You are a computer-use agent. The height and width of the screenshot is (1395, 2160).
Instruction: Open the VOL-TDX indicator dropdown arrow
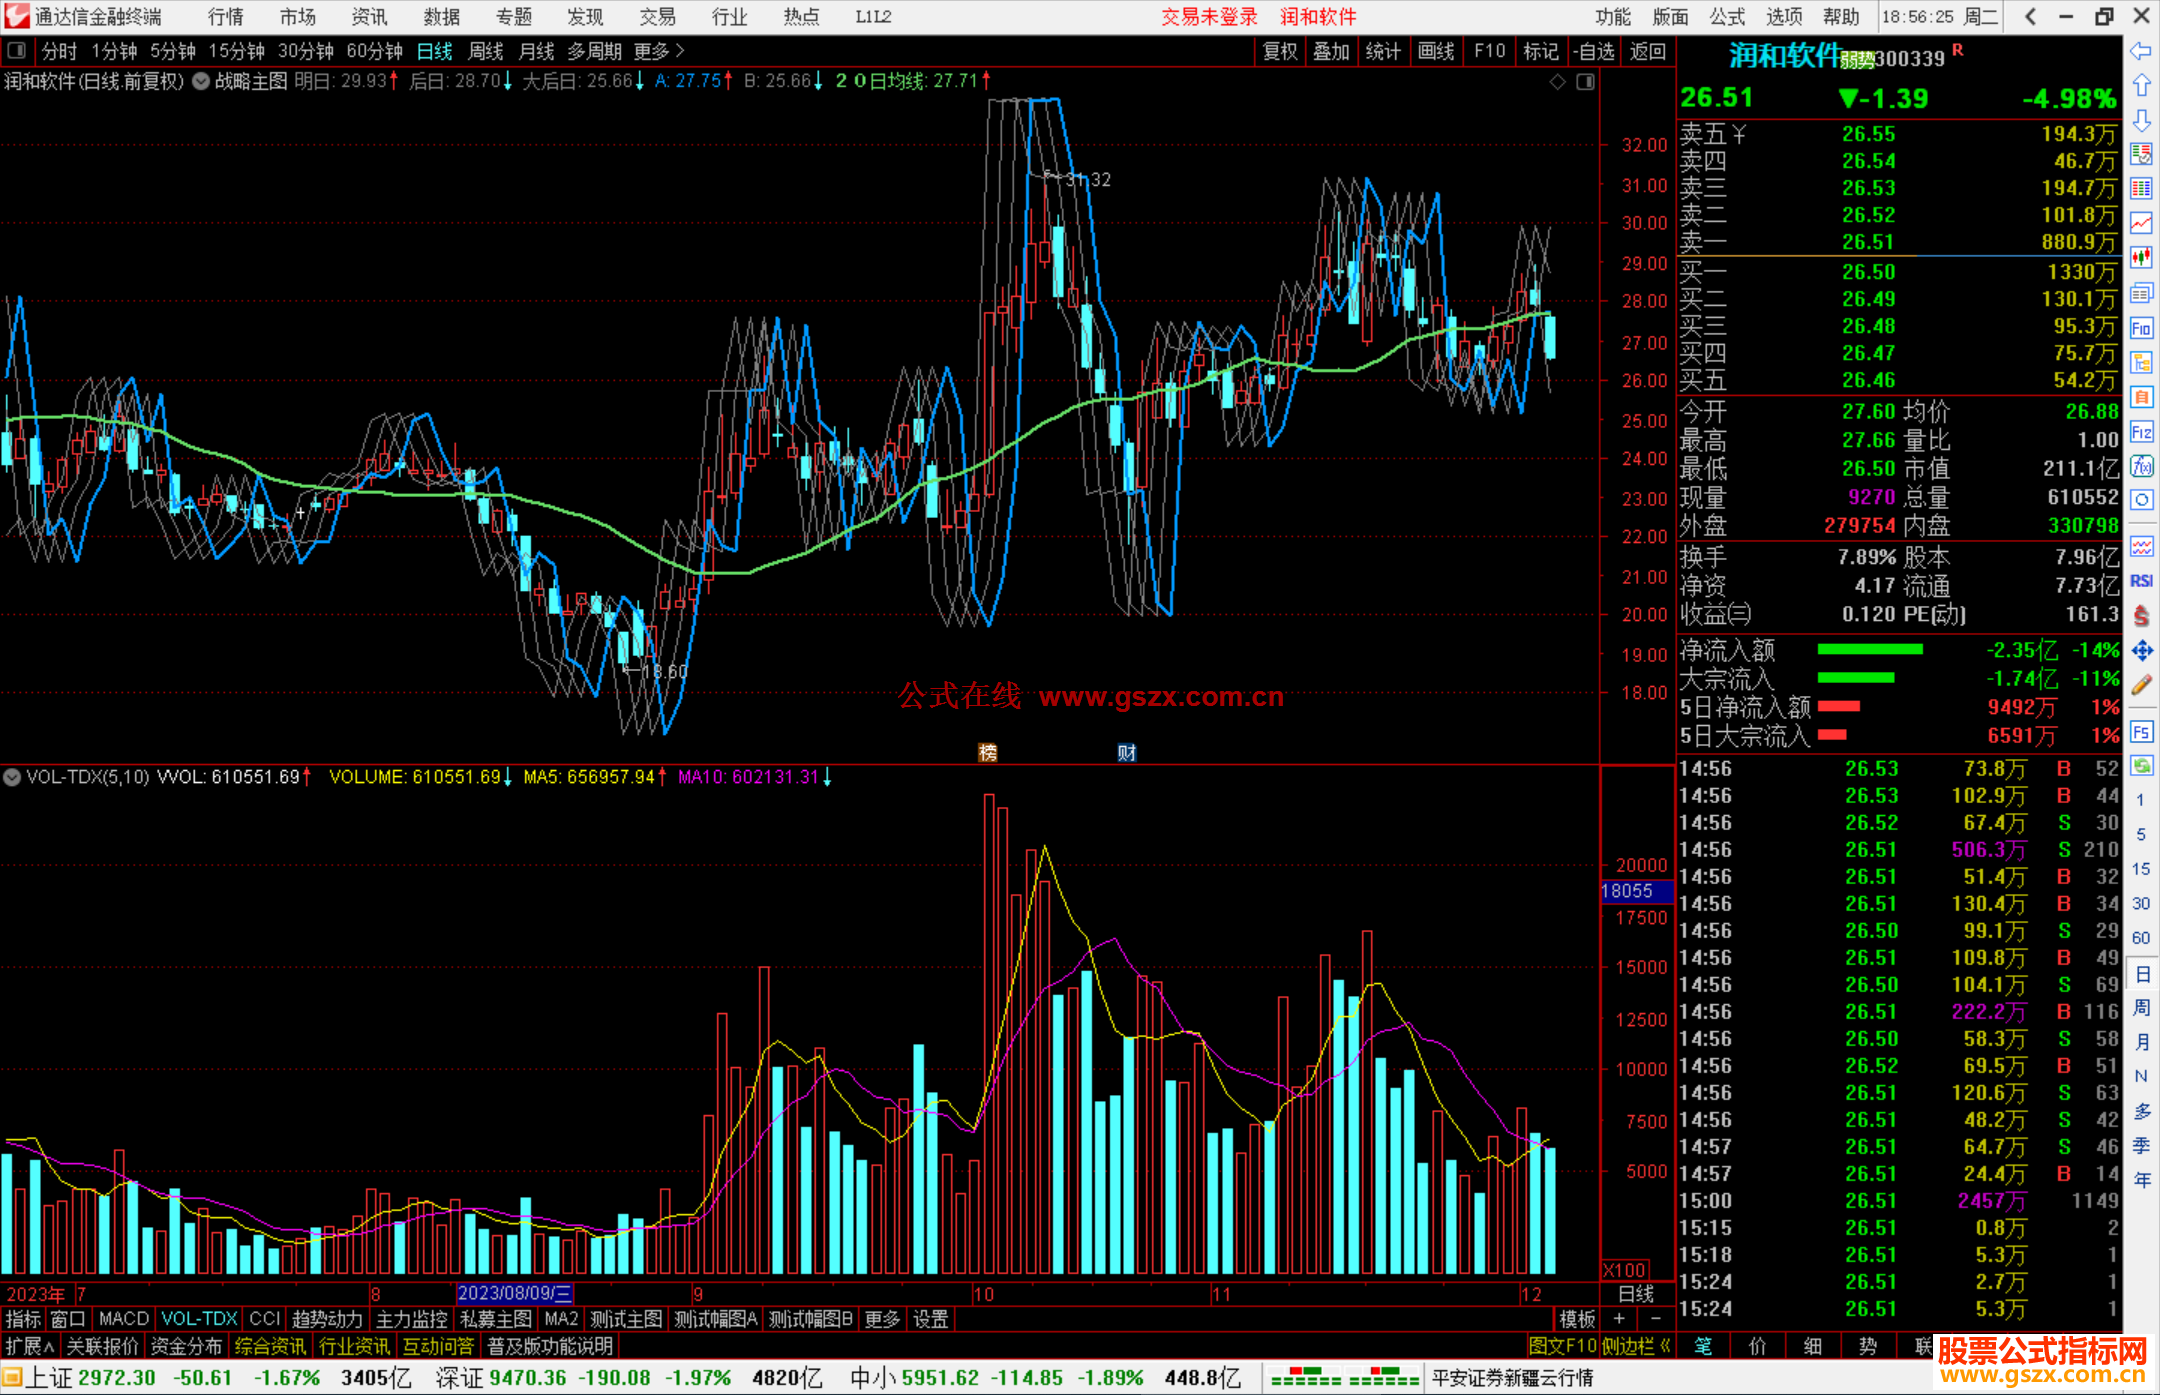click(x=12, y=777)
